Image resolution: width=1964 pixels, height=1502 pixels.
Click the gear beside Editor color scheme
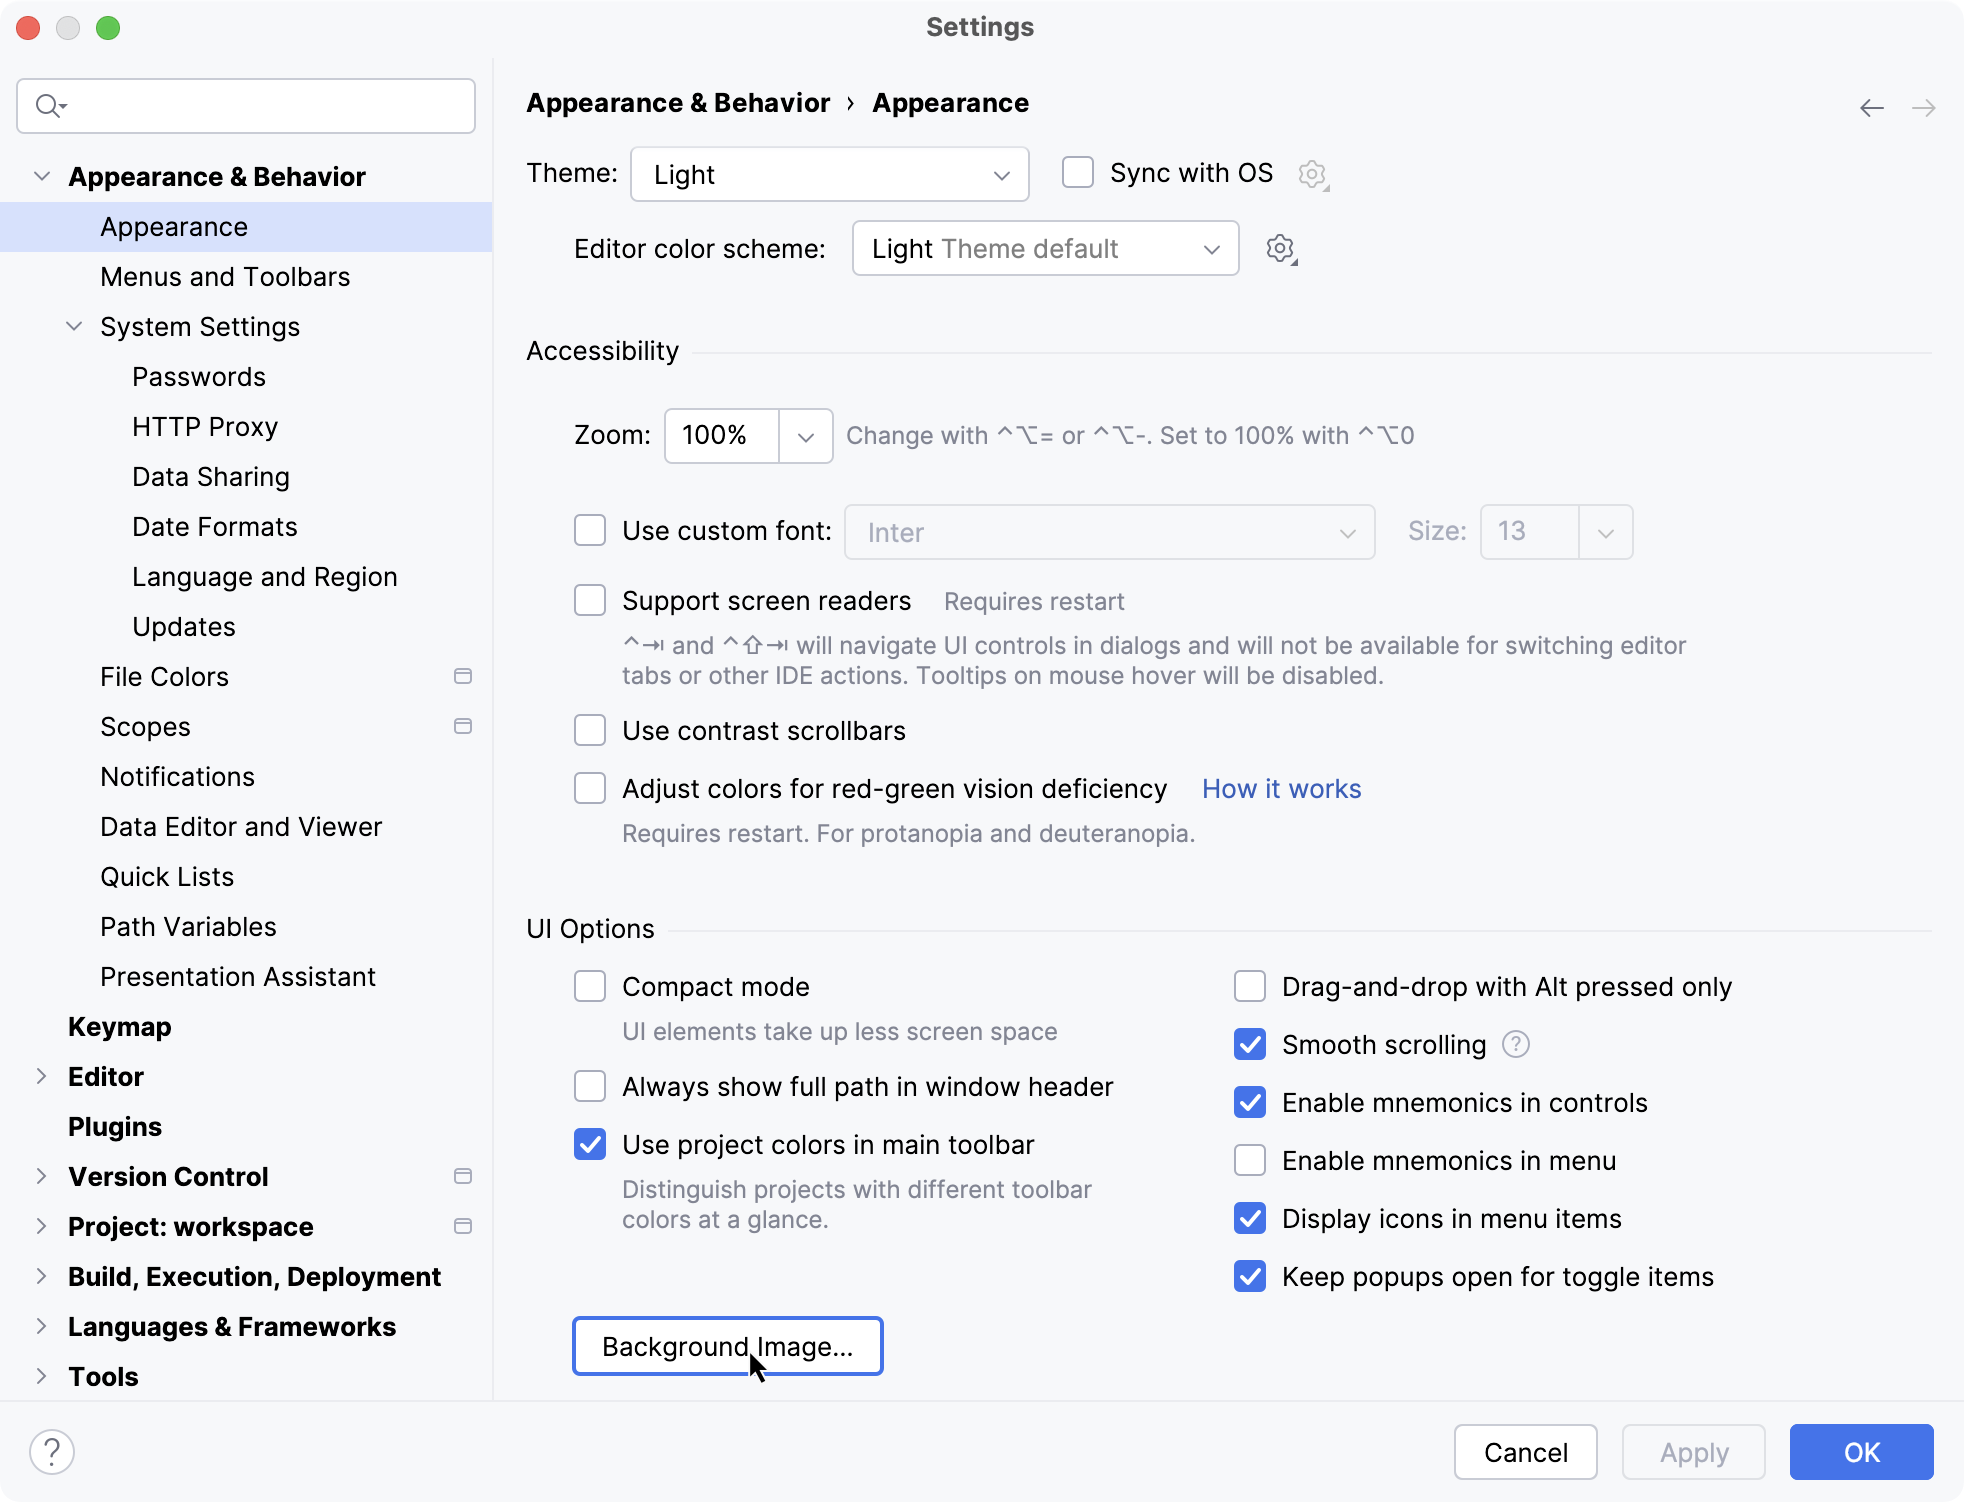pyautogui.click(x=1281, y=249)
